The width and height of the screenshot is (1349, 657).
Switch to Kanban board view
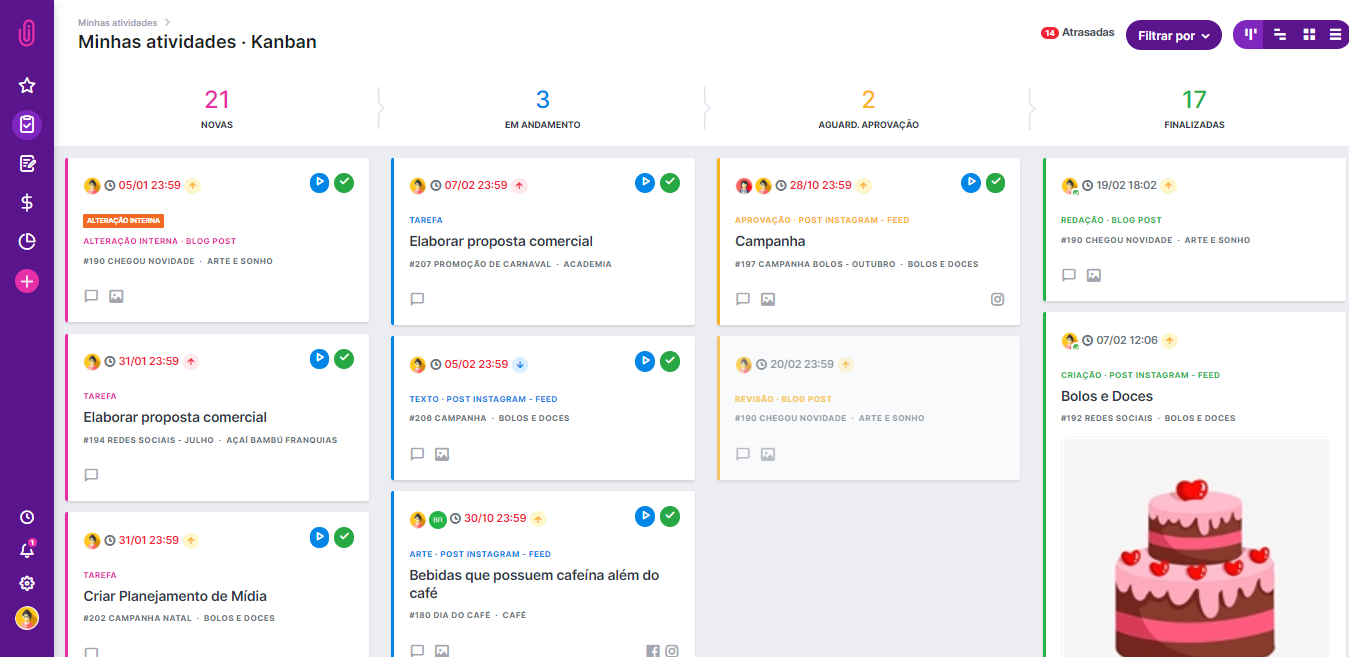coord(1249,35)
